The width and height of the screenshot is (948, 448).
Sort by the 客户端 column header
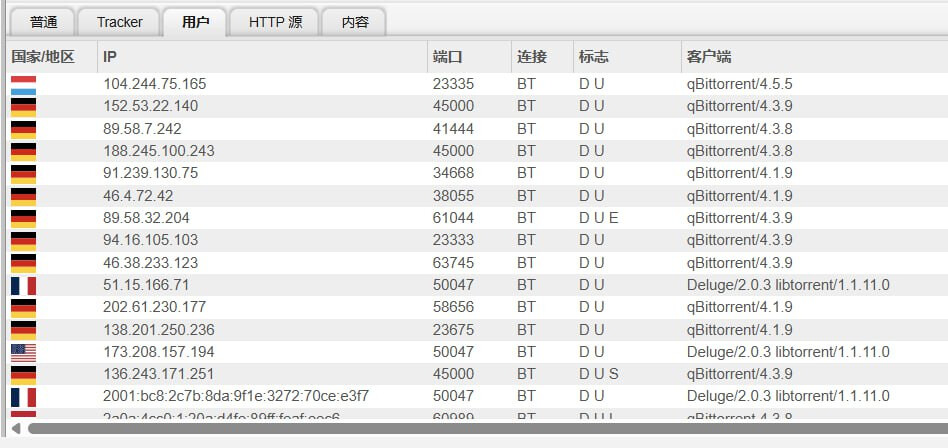tap(708, 57)
